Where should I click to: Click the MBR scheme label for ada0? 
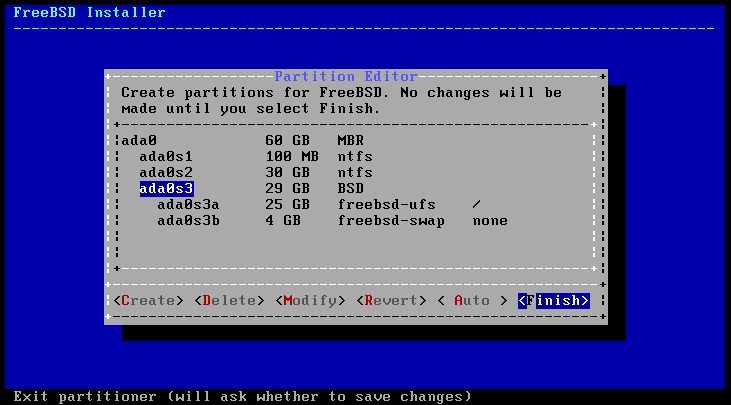(x=350, y=140)
